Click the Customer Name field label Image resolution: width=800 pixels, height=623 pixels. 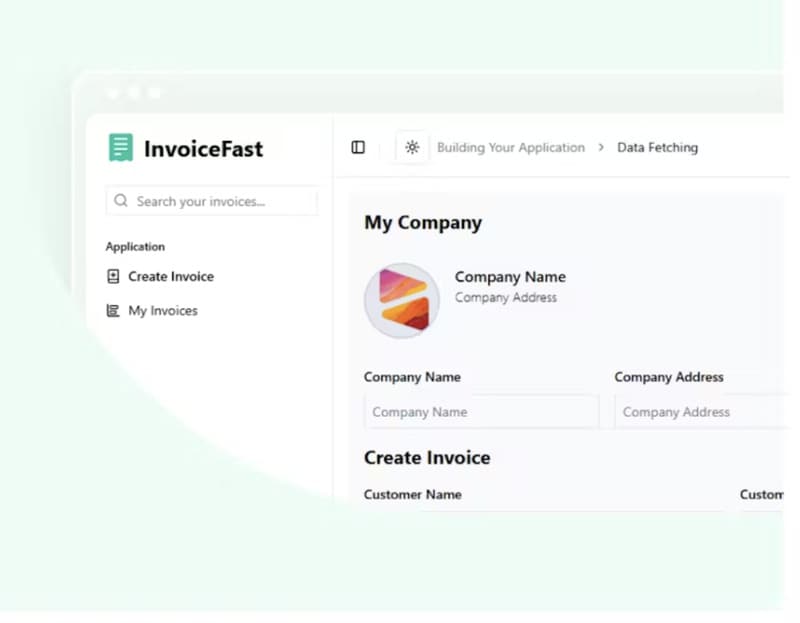pos(412,494)
